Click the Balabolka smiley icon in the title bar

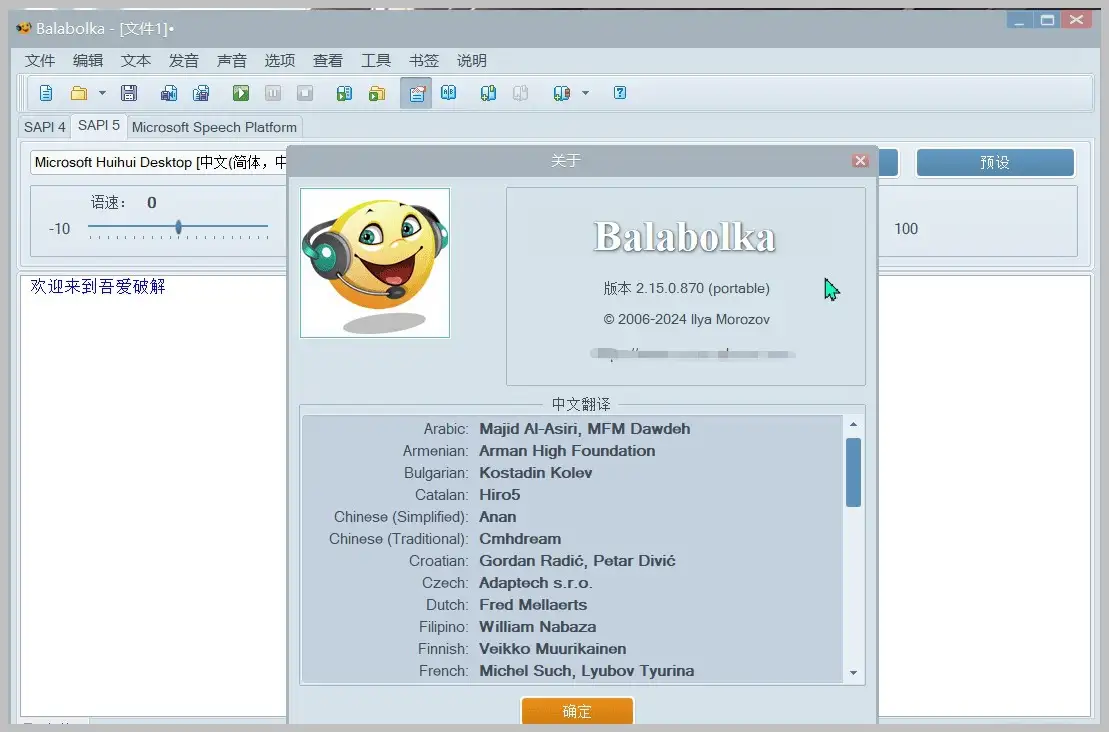pyautogui.click(x=24, y=28)
